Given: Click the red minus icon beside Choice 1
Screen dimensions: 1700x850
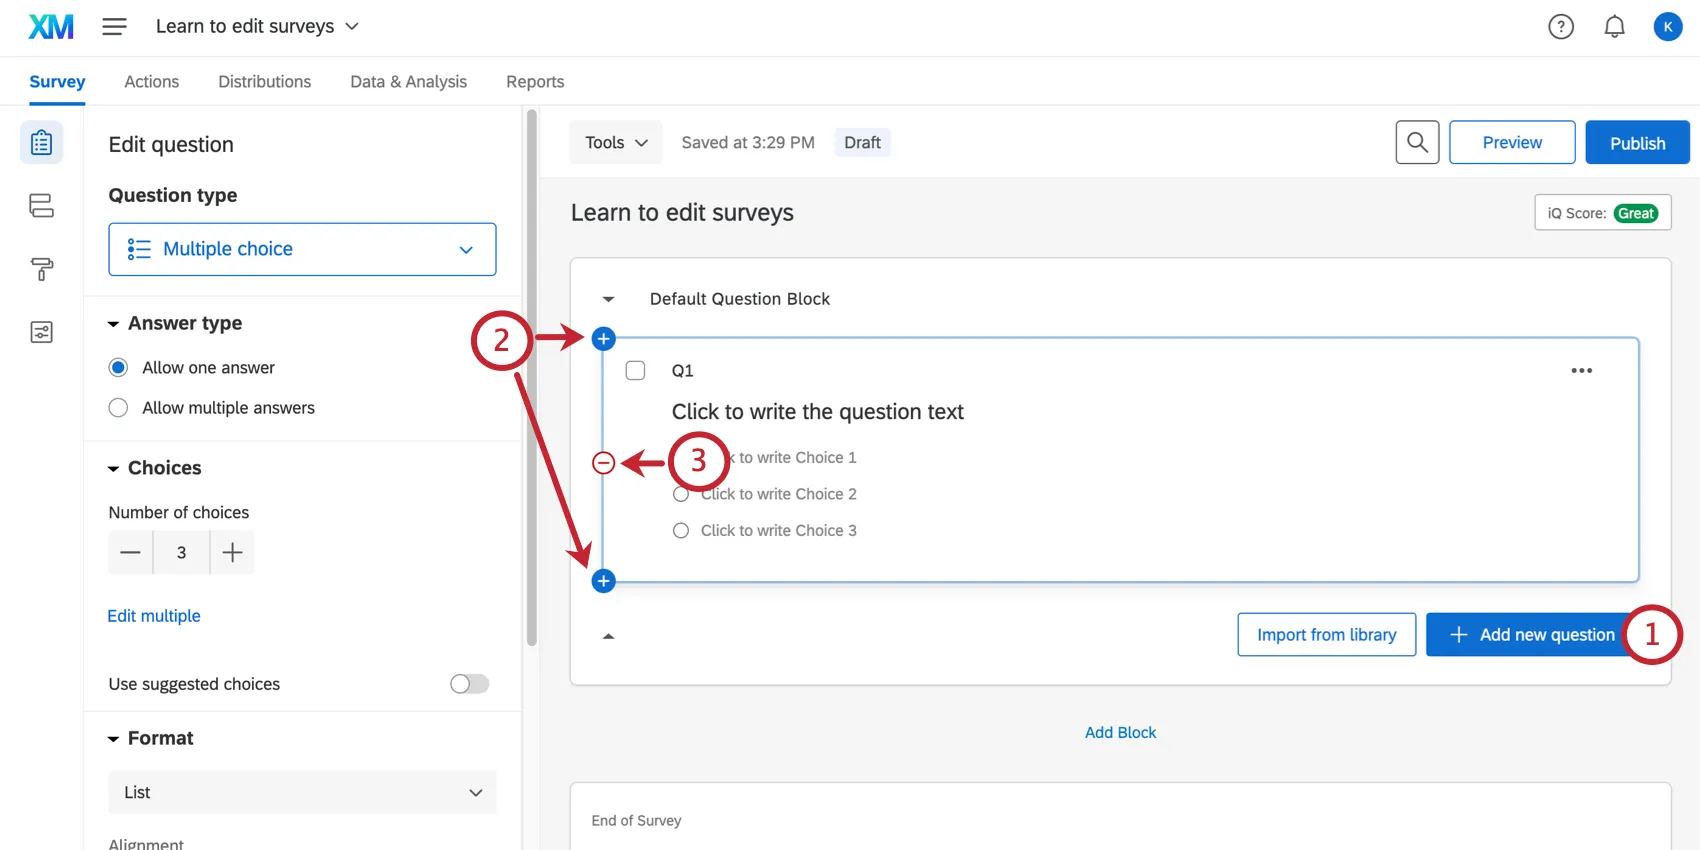Looking at the screenshot, I should coord(603,463).
